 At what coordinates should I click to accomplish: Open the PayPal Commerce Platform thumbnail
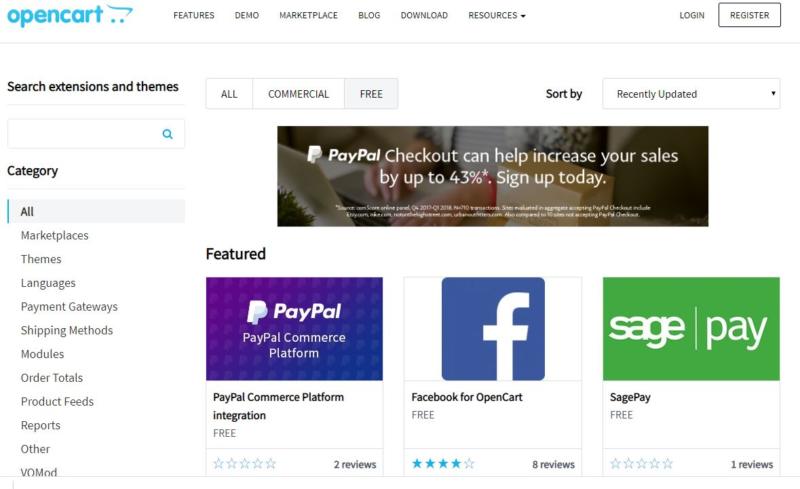pos(294,329)
